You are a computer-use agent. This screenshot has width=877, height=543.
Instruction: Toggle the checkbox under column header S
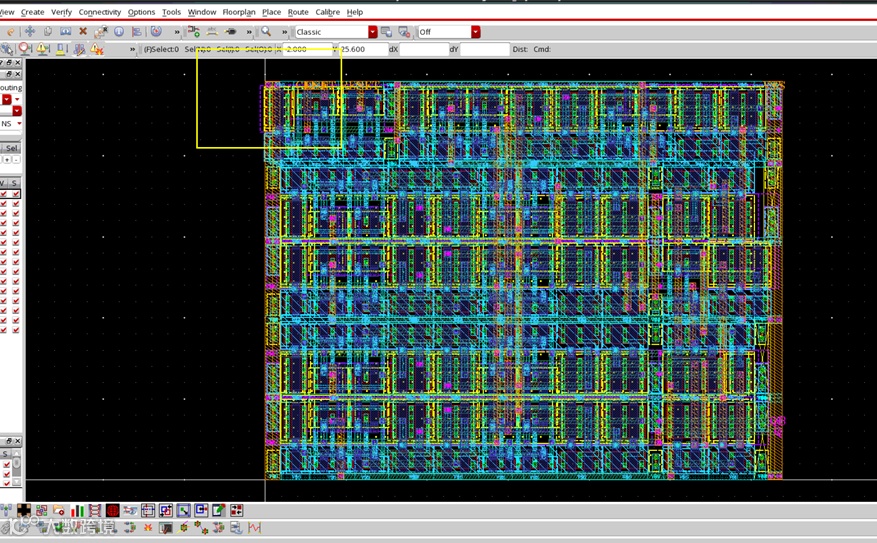point(16,195)
